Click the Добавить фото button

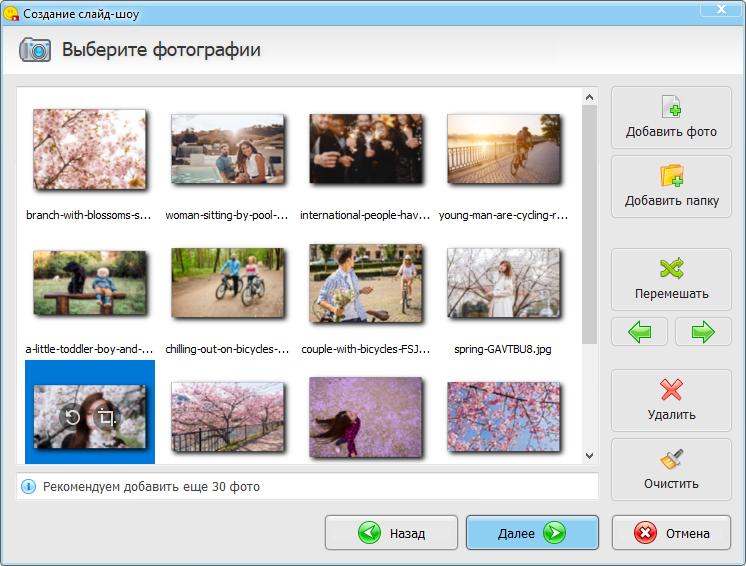pos(671,117)
